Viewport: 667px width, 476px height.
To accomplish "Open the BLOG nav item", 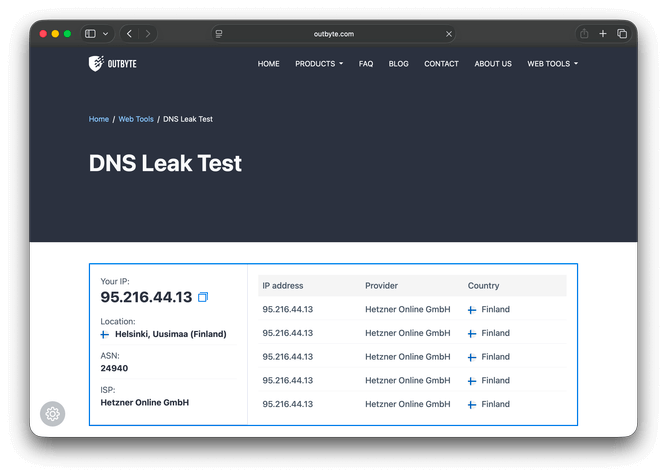I will click(x=399, y=64).
